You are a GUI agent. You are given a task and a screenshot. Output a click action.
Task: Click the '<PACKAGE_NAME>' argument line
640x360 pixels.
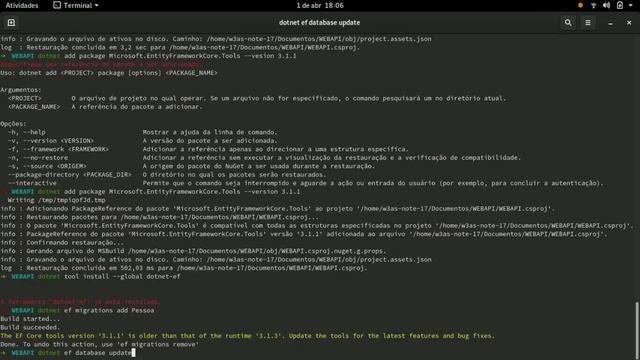coord(105,107)
